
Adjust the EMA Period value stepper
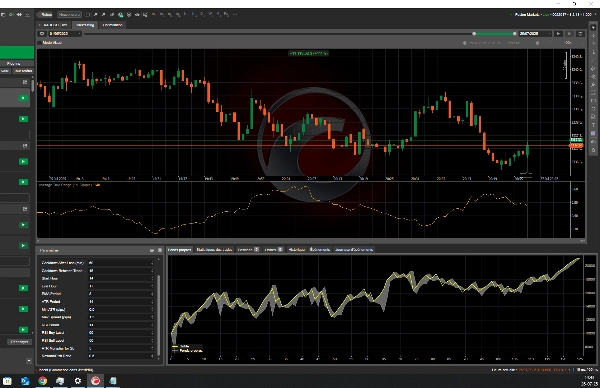click(x=152, y=294)
